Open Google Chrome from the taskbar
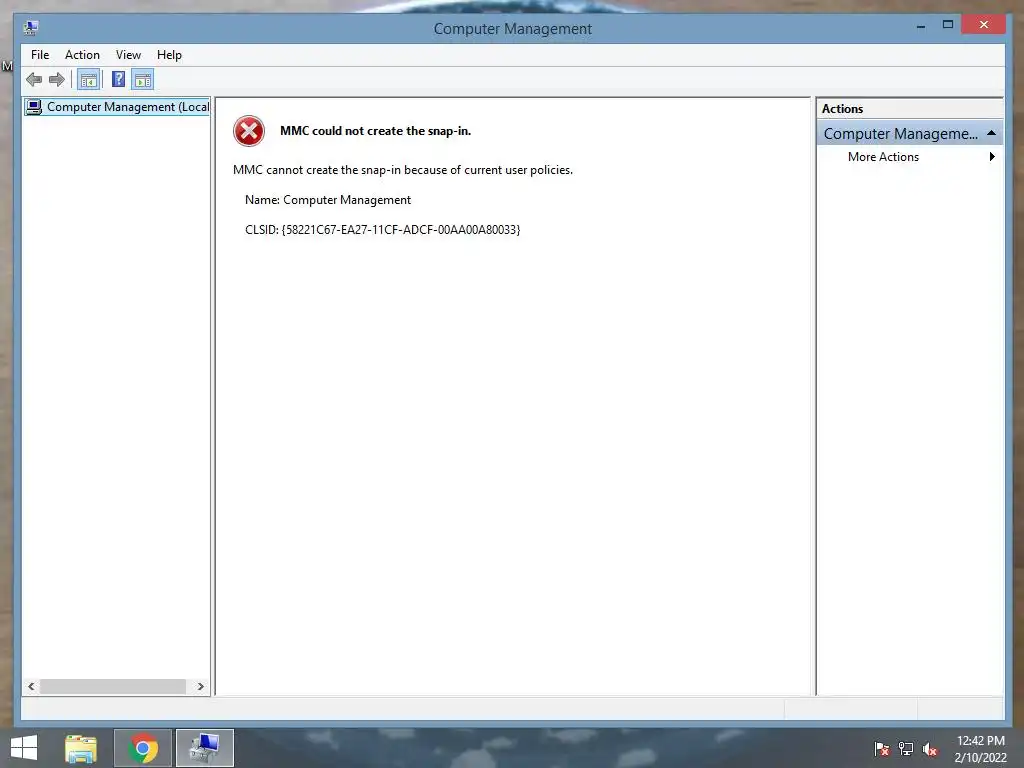 (143, 748)
